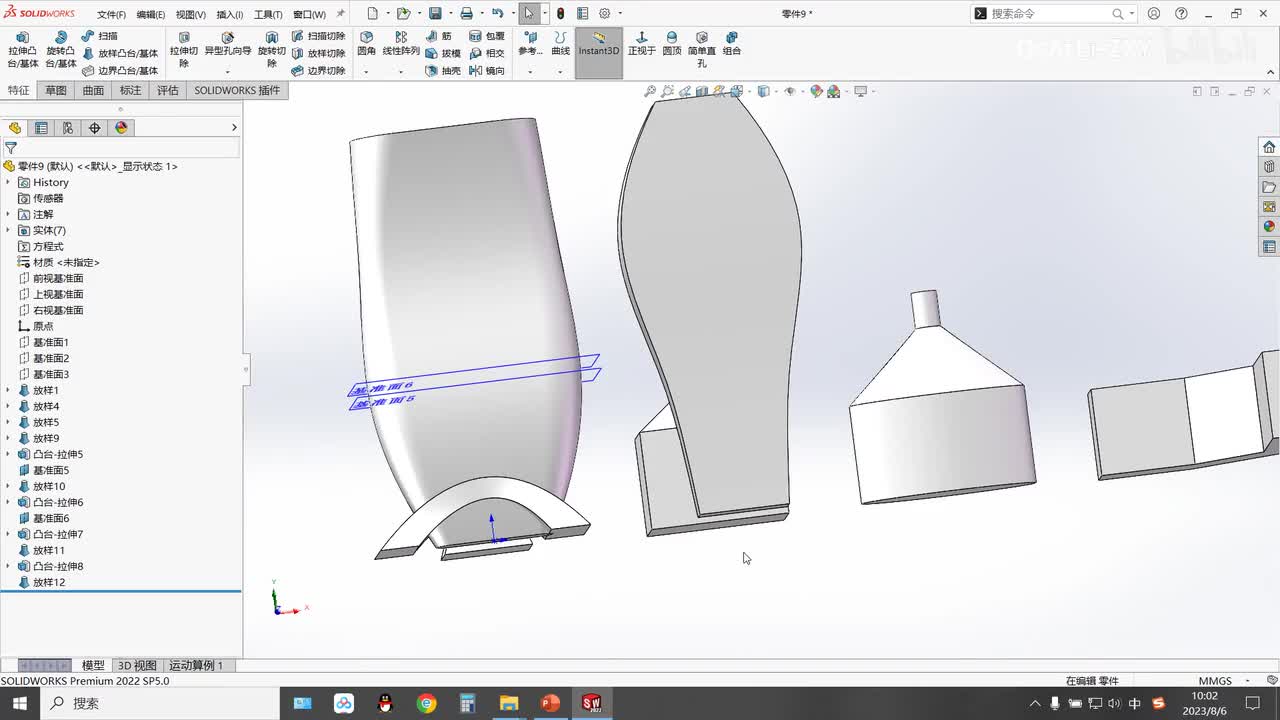Select the 旋转凸台/基体 revolve boss tool
Image resolution: width=1280 pixels, height=720 pixels.
click(61, 49)
